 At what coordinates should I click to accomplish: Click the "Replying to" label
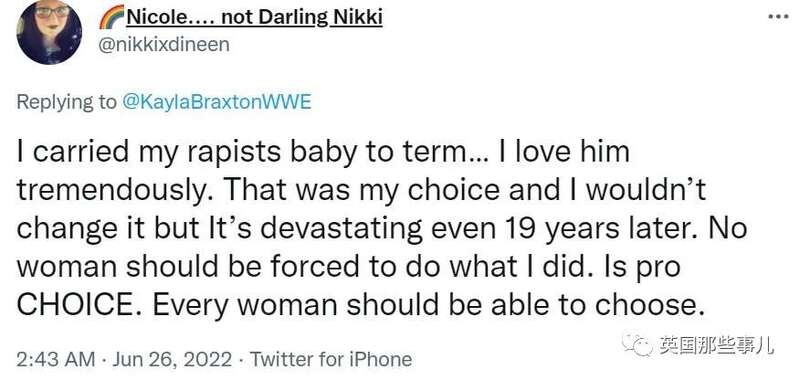(66, 102)
